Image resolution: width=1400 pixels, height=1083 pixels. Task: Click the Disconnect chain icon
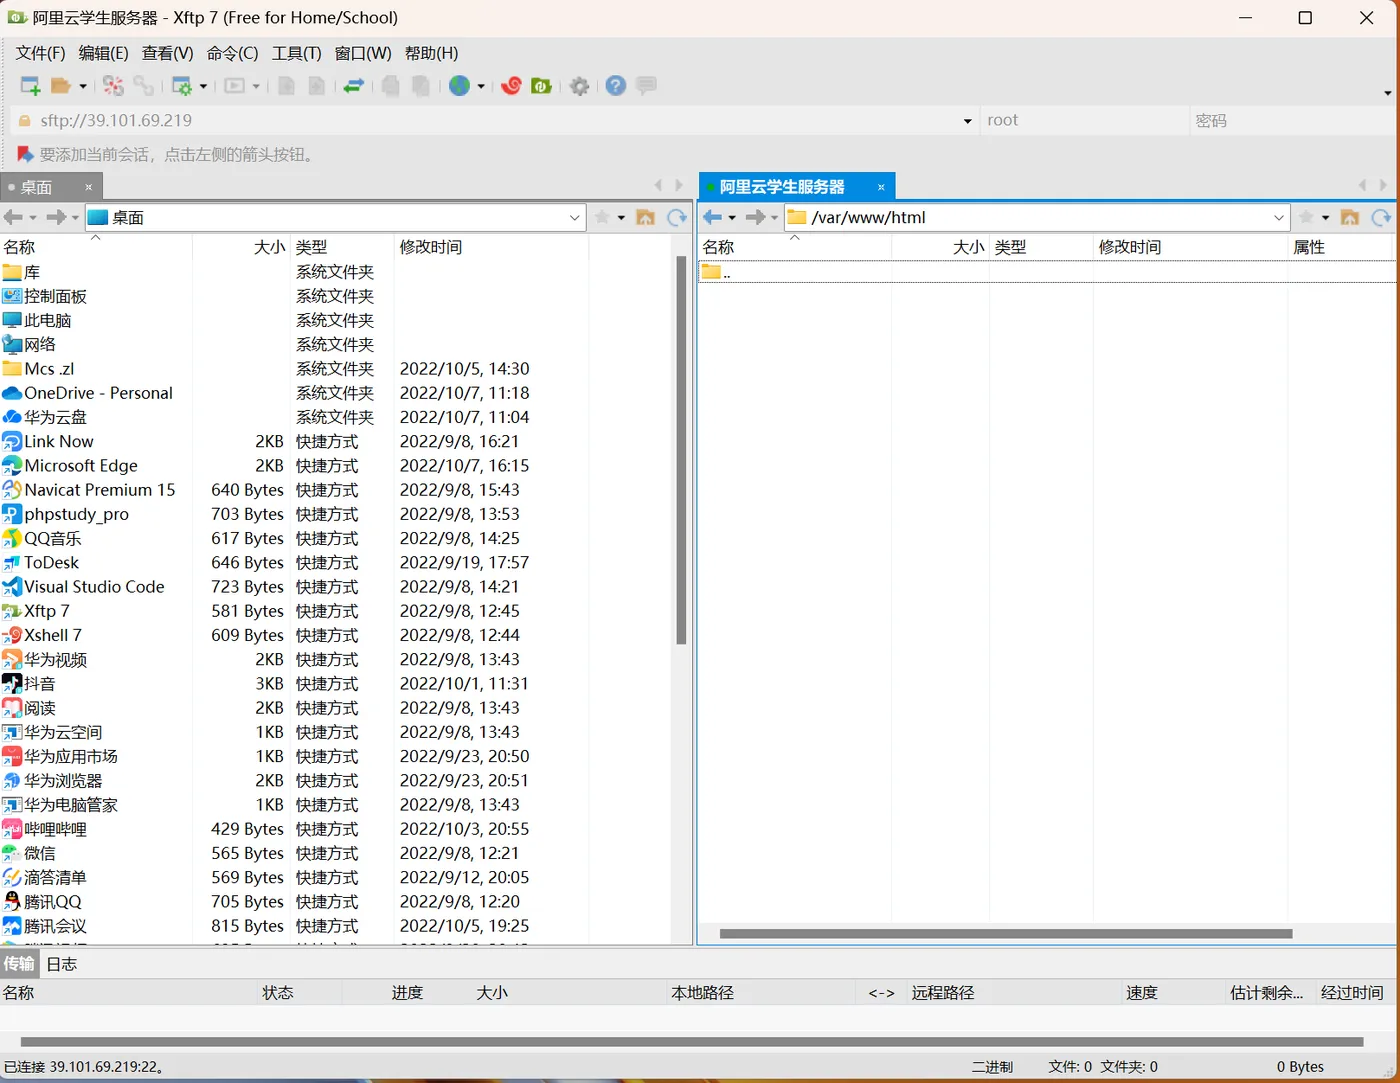click(x=144, y=86)
